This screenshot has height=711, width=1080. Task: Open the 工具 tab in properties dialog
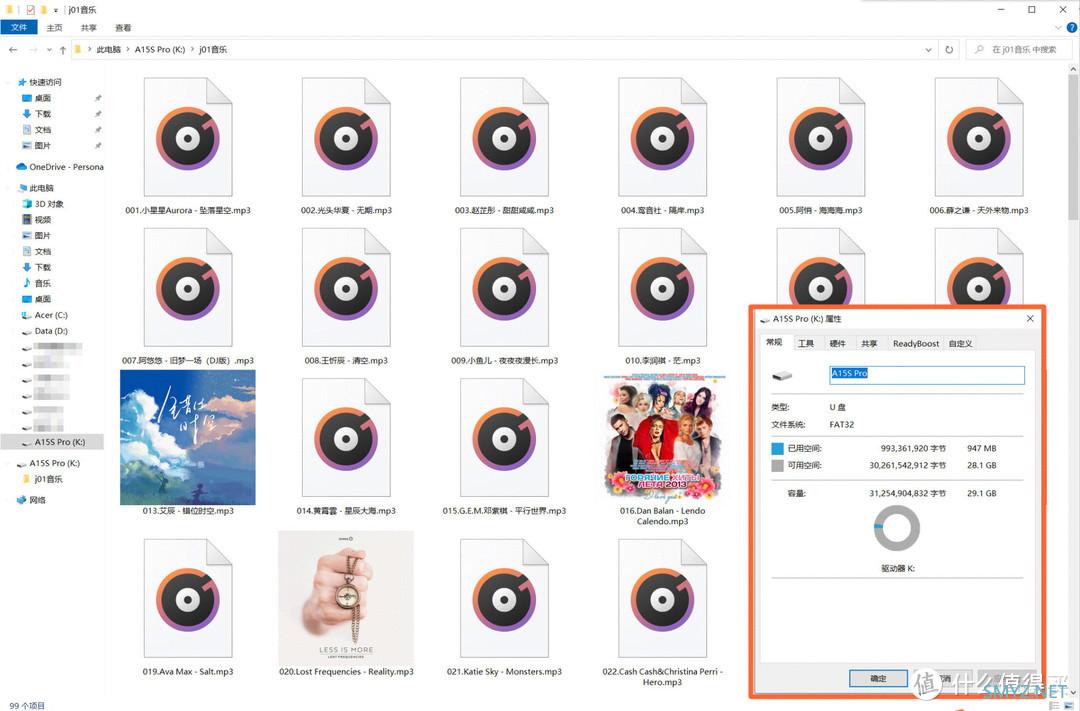805,343
